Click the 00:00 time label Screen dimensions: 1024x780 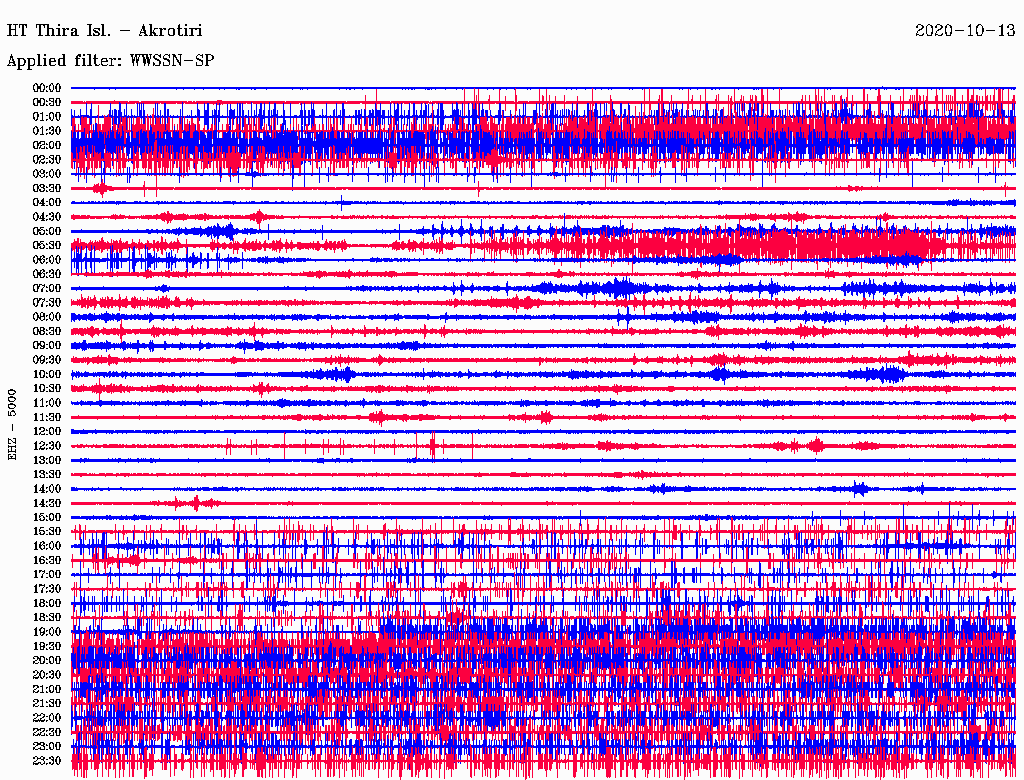tap(47, 88)
